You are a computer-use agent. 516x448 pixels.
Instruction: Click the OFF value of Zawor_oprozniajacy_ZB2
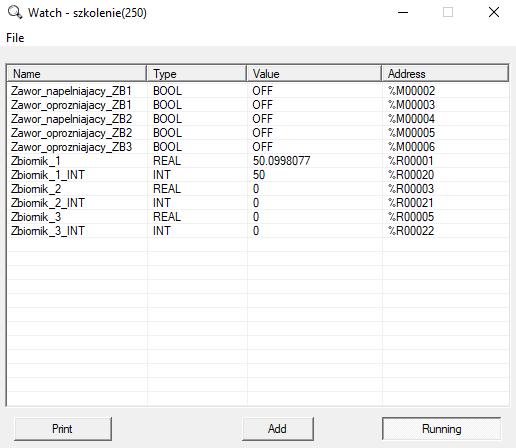click(x=262, y=133)
